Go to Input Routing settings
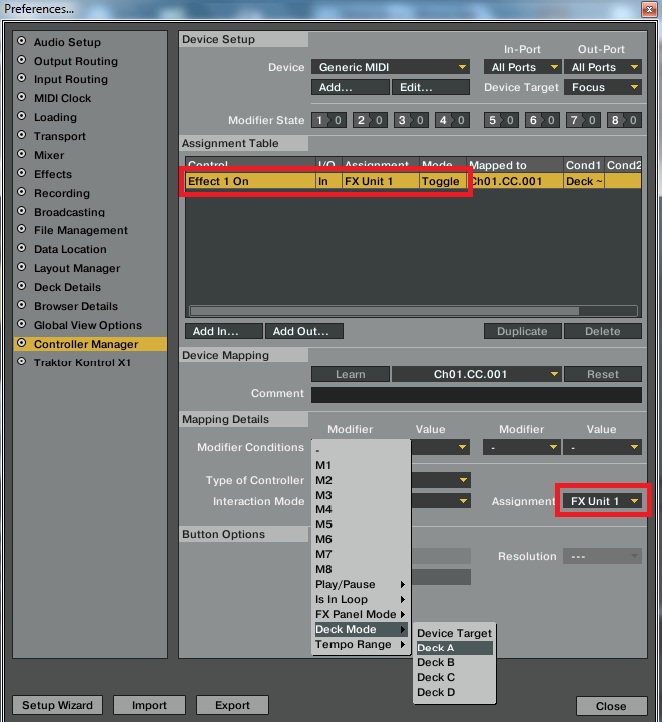 tap(70, 79)
